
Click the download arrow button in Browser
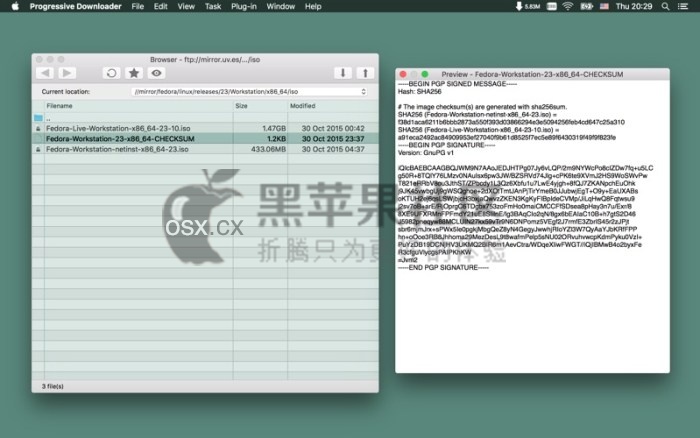point(343,73)
